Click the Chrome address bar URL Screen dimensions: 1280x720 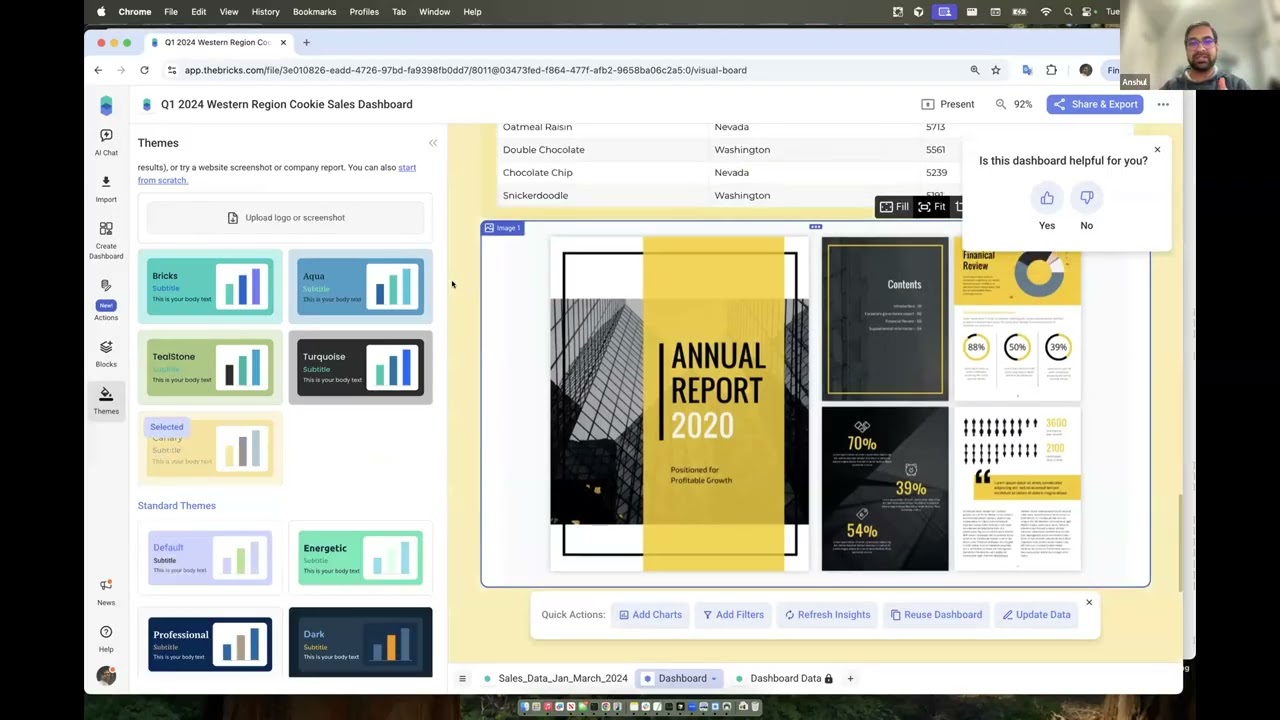pos(465,70)
